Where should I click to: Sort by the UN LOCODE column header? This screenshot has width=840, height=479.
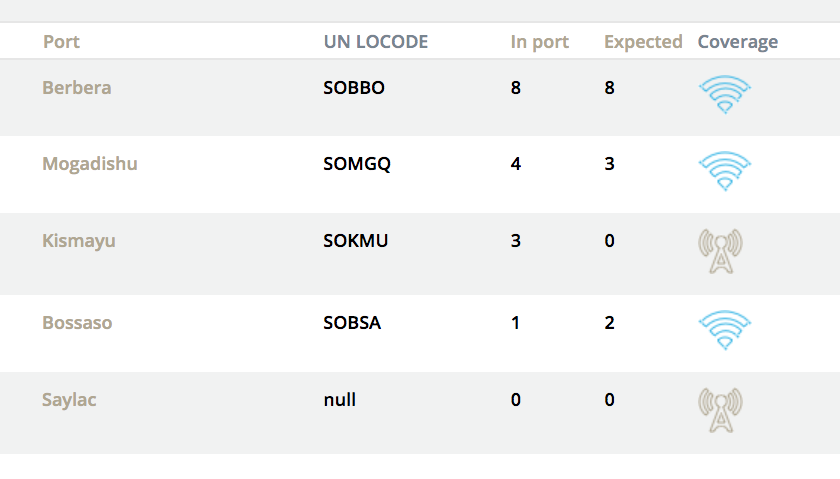click(x=375, y=42)
